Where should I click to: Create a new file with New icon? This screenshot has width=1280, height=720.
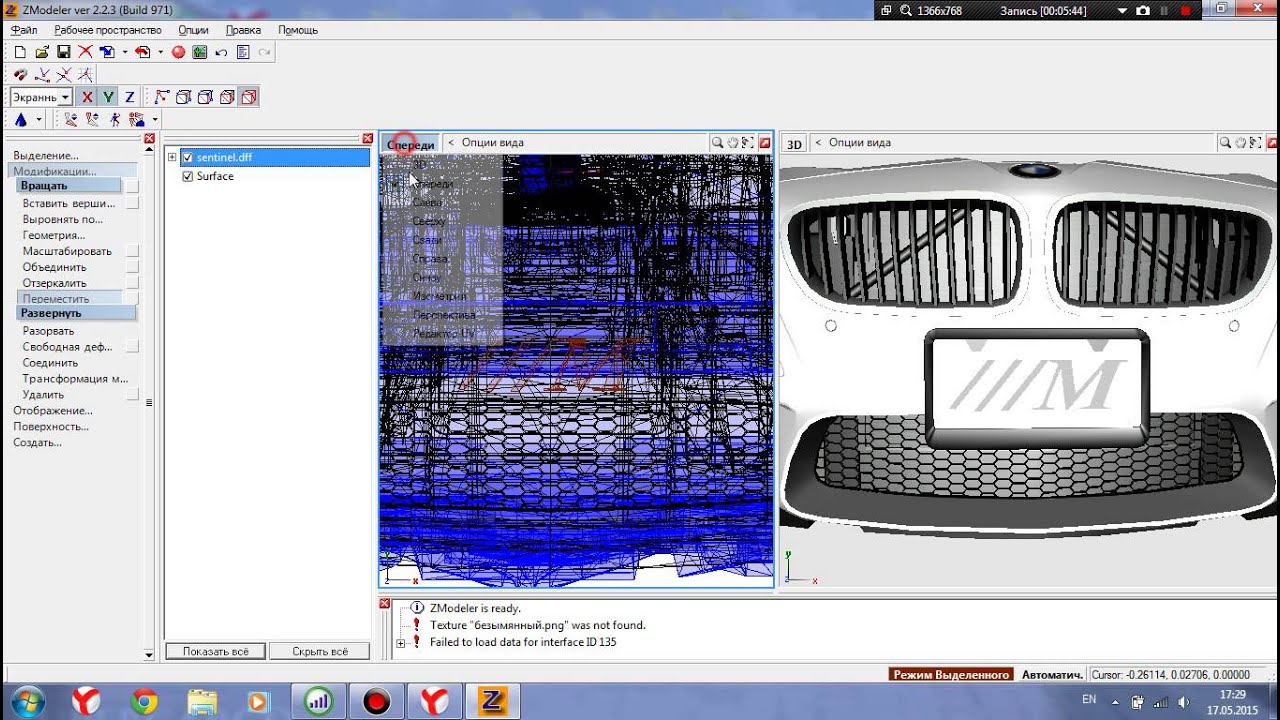19,52
